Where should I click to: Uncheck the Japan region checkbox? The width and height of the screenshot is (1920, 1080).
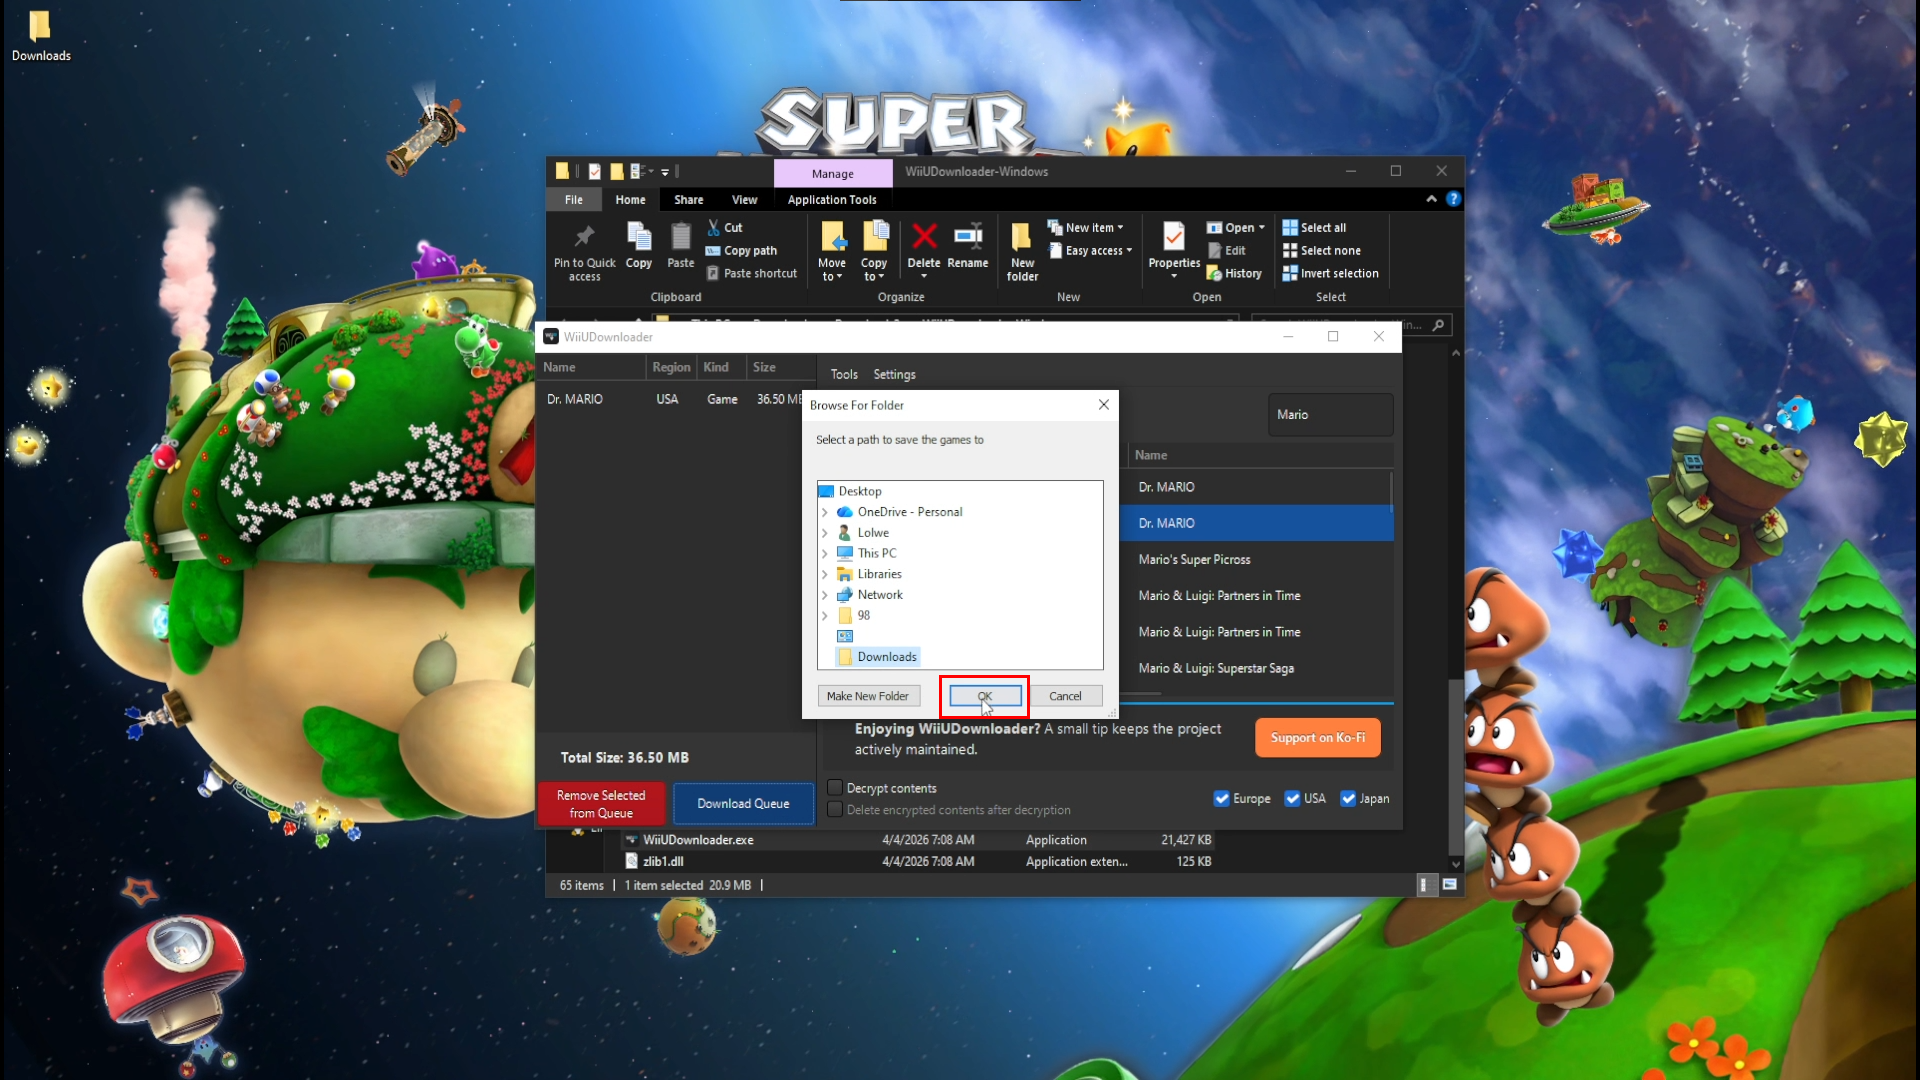tap(1348, 798)
